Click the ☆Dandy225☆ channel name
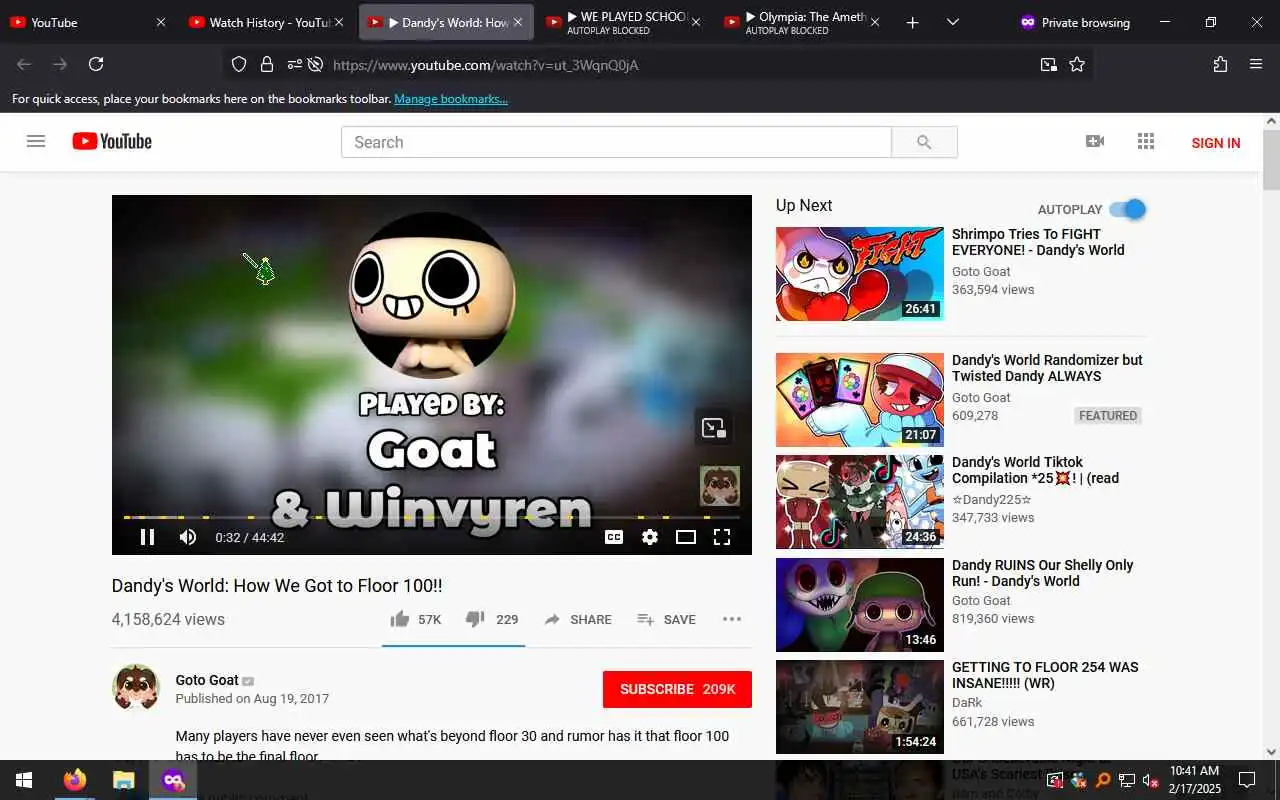The image size is (1280, 800). [x=991, y=499]
